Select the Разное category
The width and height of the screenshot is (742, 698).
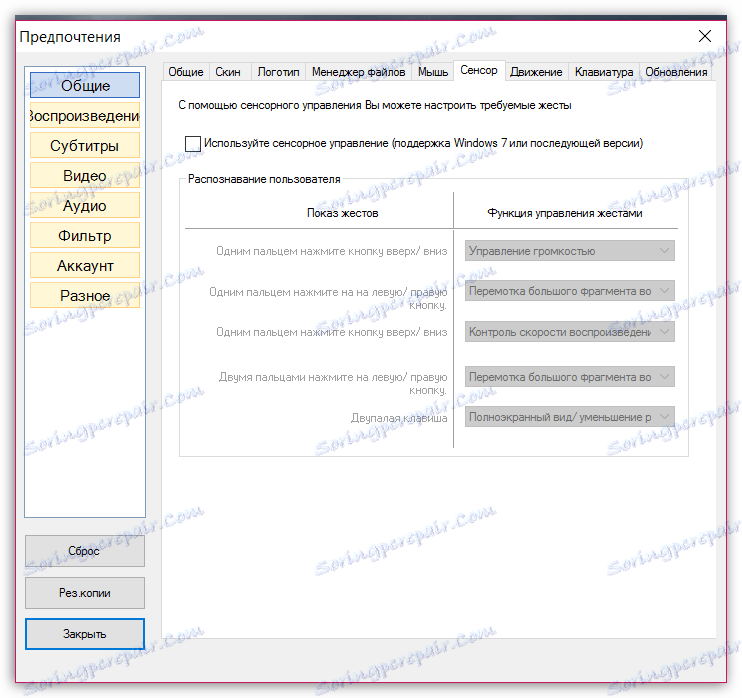click(x=85, y=295)
